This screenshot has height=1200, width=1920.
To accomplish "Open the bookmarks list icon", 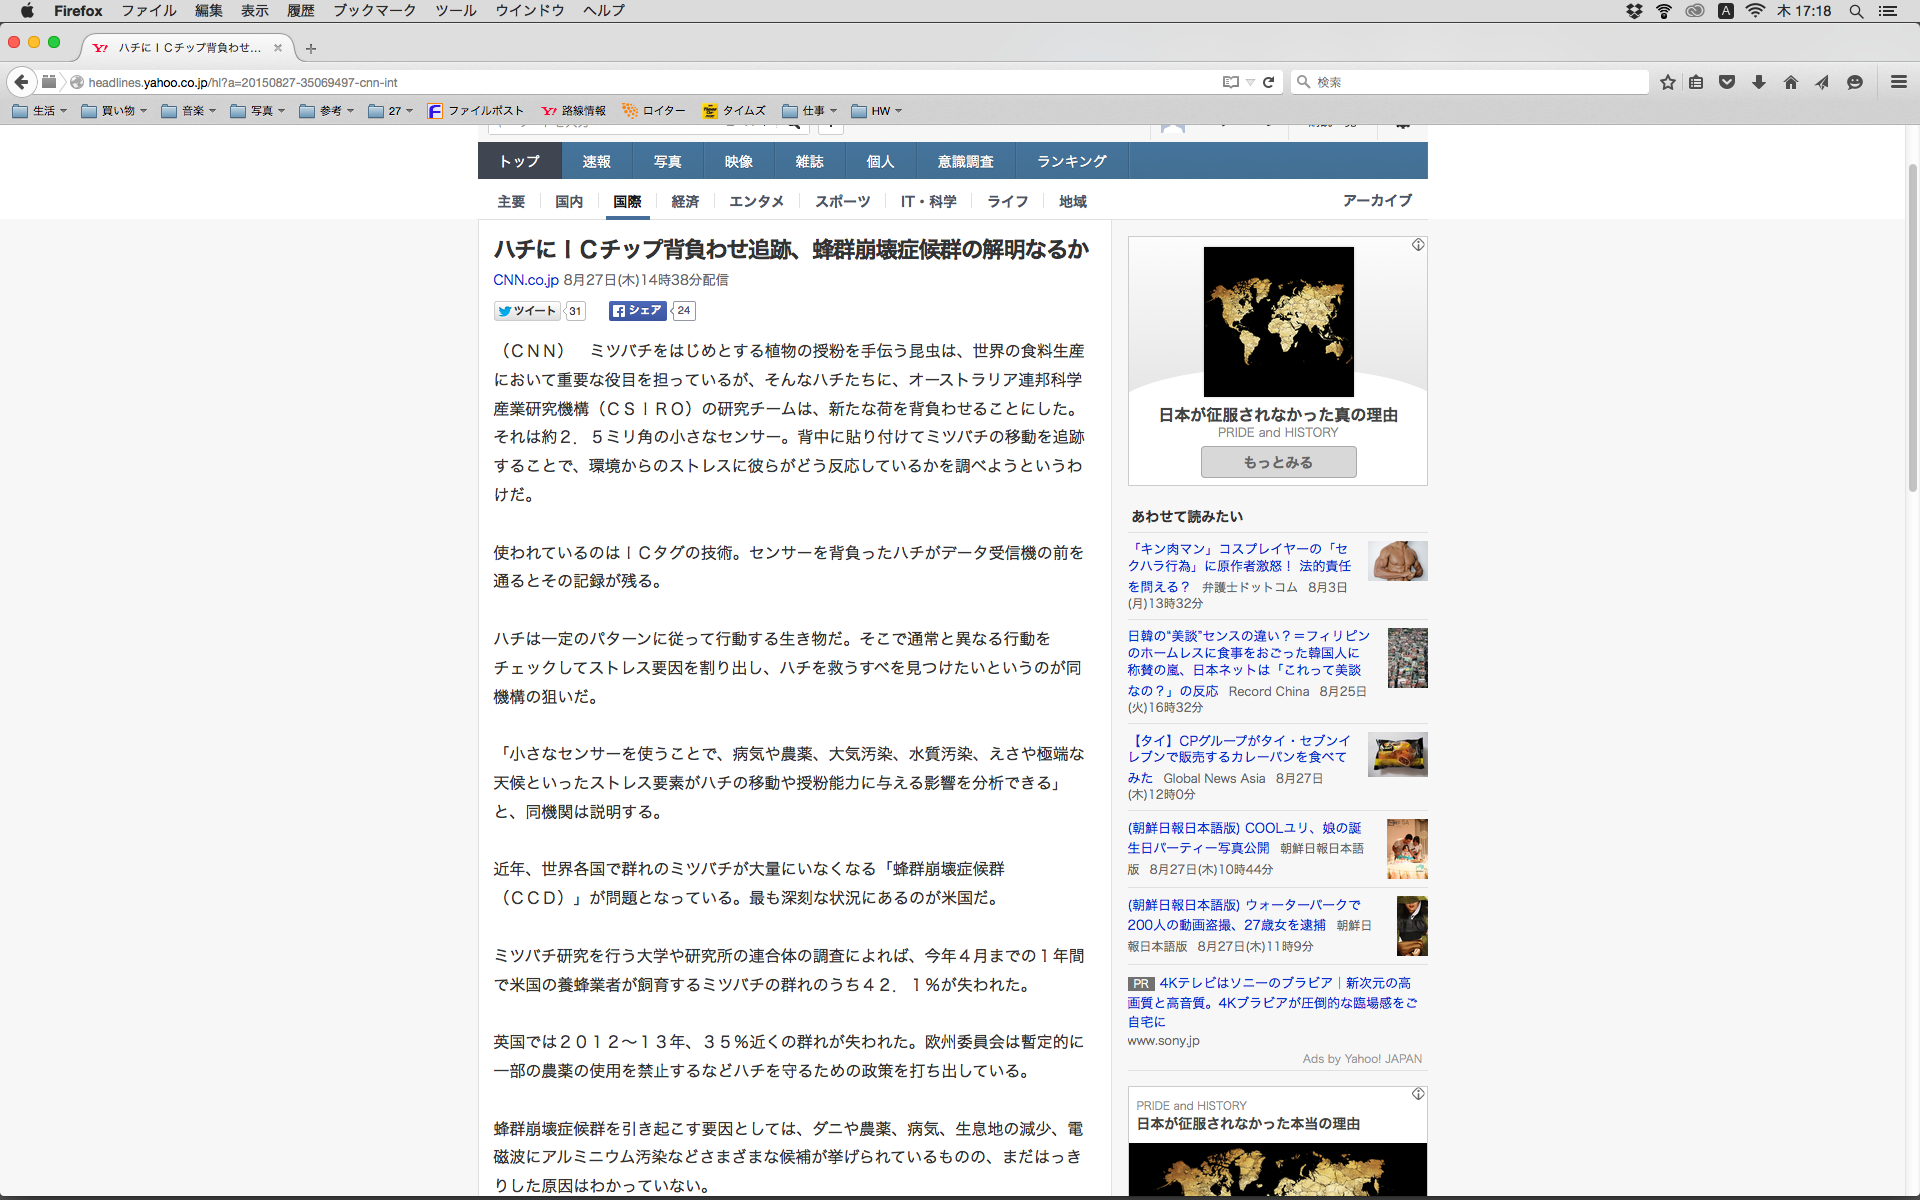I will click(x=1696, y=82).
